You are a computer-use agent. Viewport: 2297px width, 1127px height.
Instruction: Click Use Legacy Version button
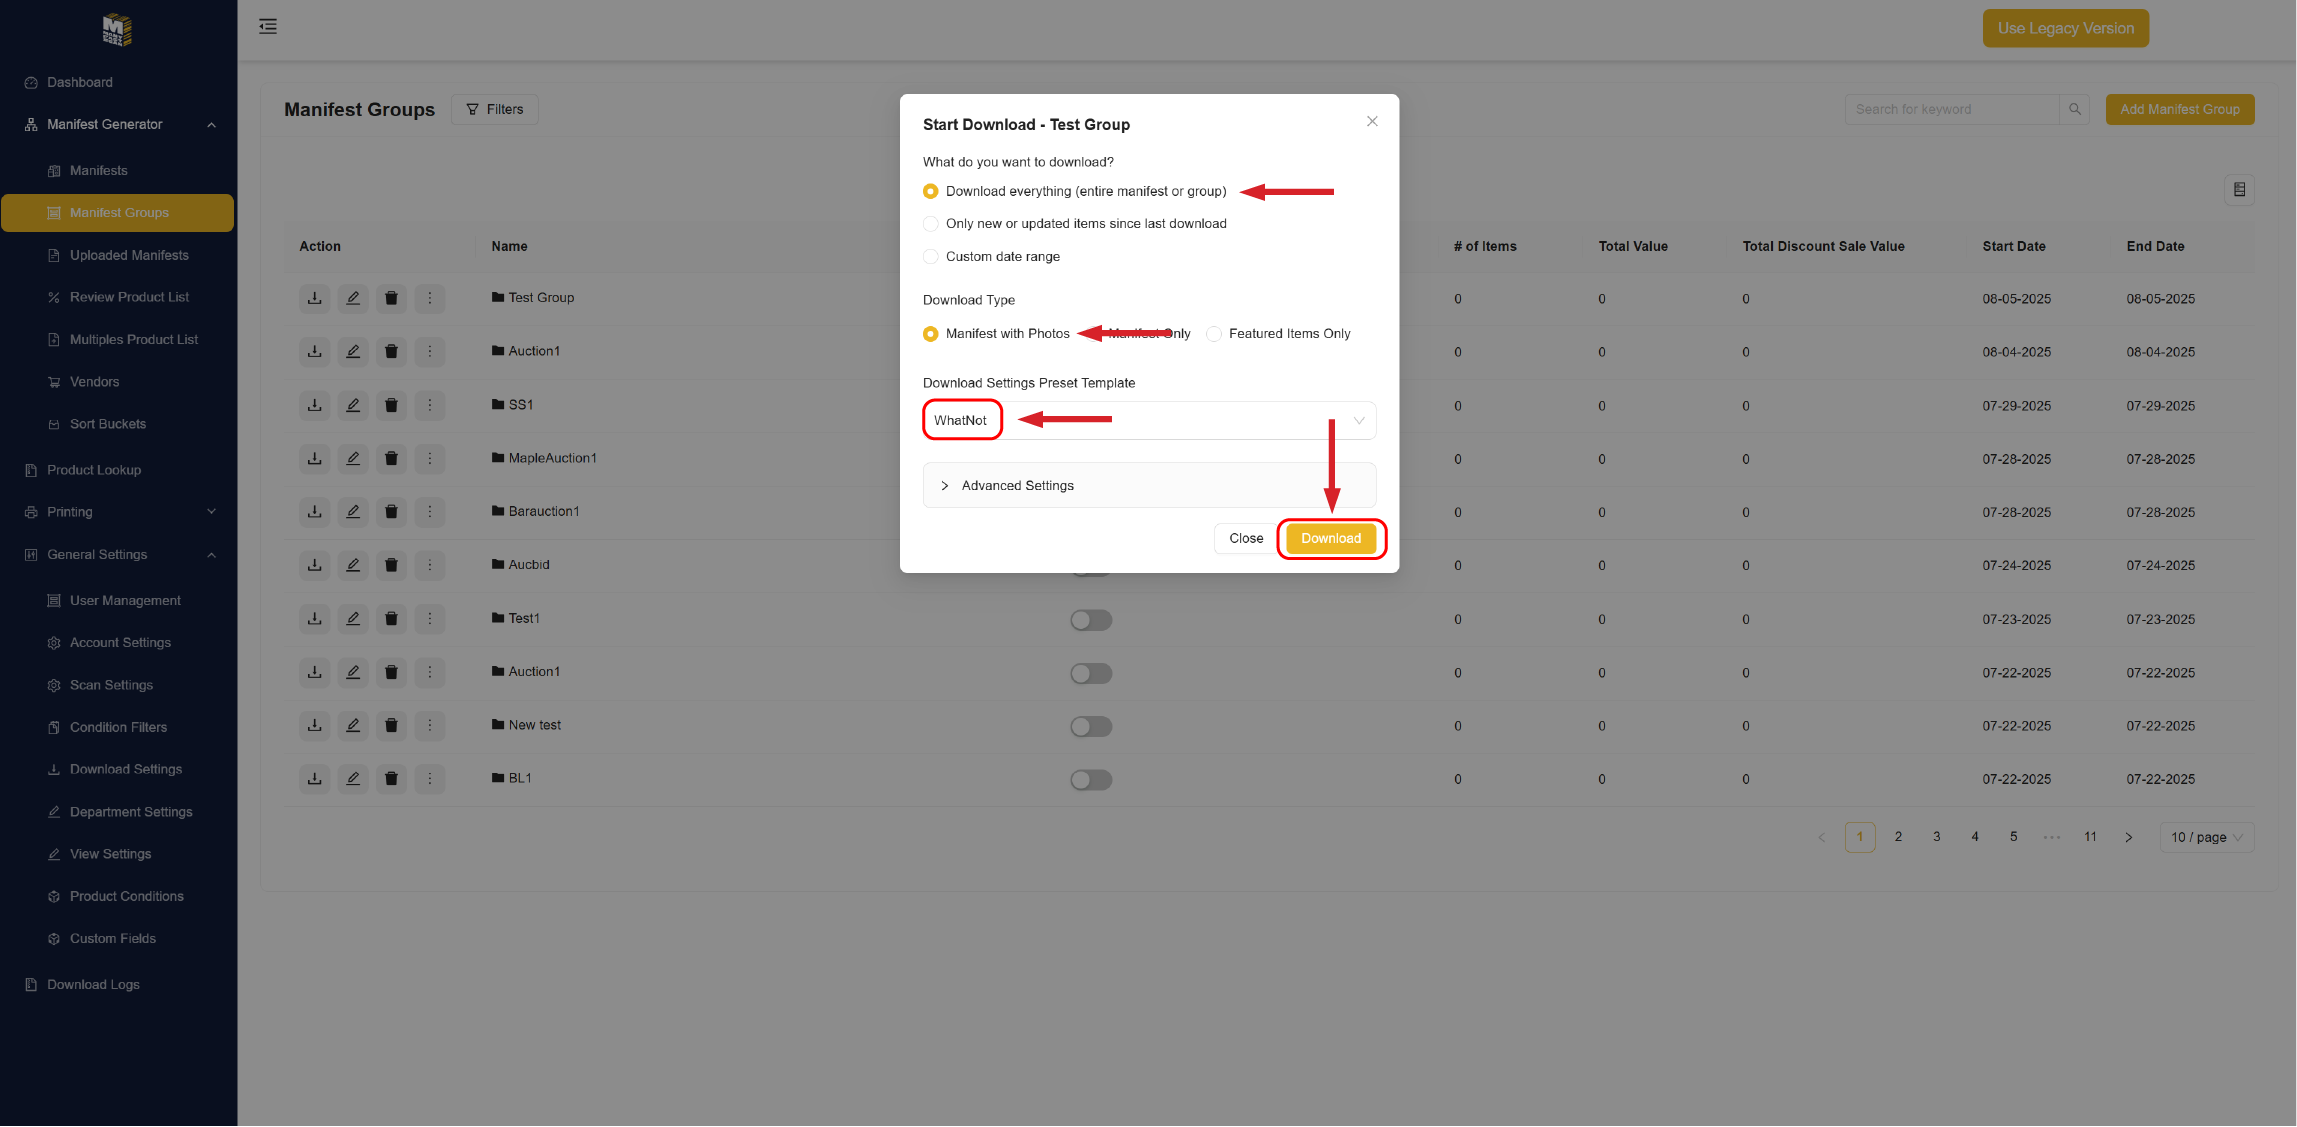2065,29
